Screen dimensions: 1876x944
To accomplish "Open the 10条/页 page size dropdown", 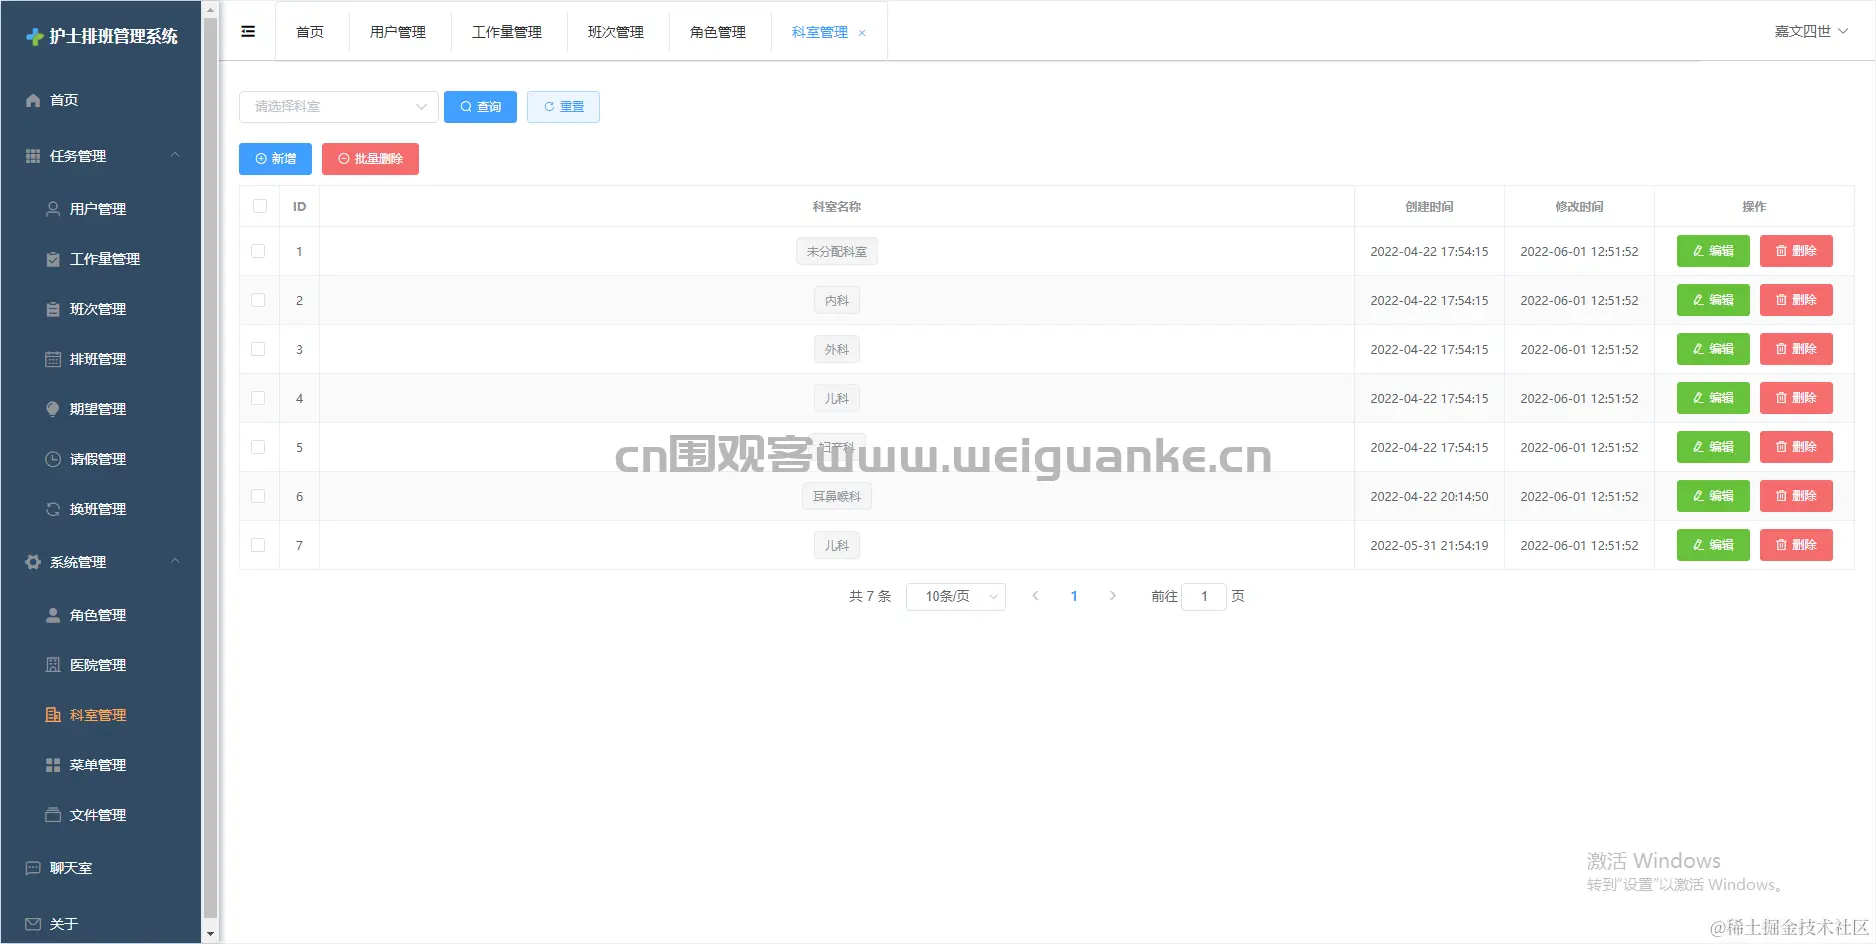I will coord(956,596).
